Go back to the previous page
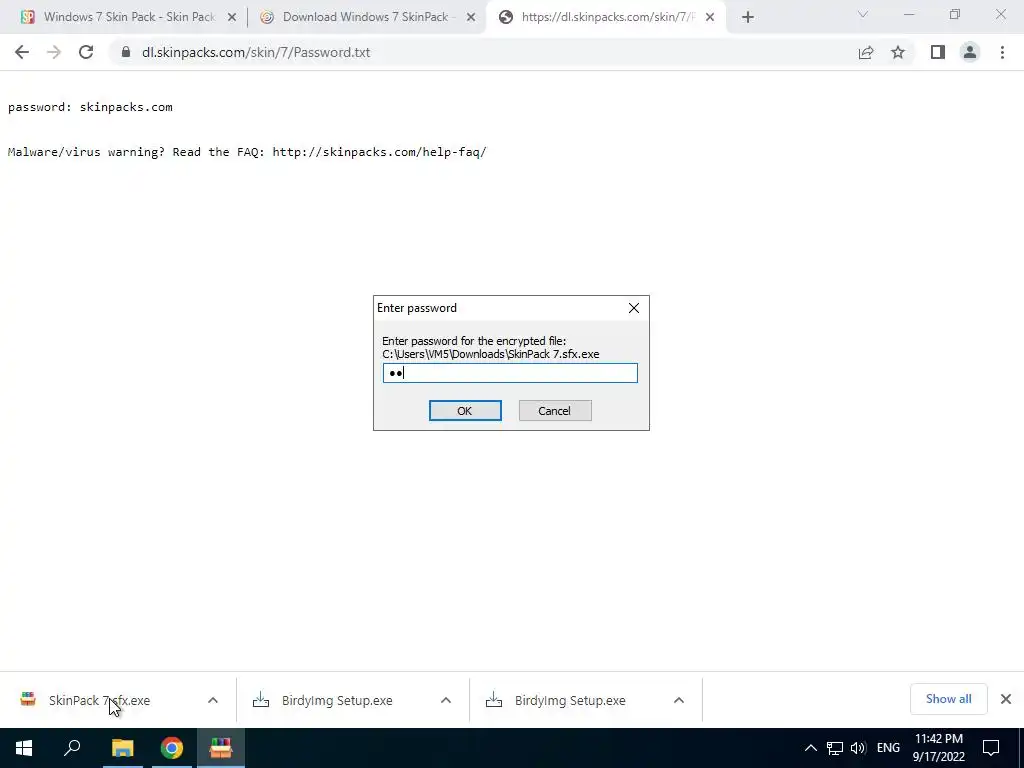This screenshot has height=768, width=1024. point(22,52)
